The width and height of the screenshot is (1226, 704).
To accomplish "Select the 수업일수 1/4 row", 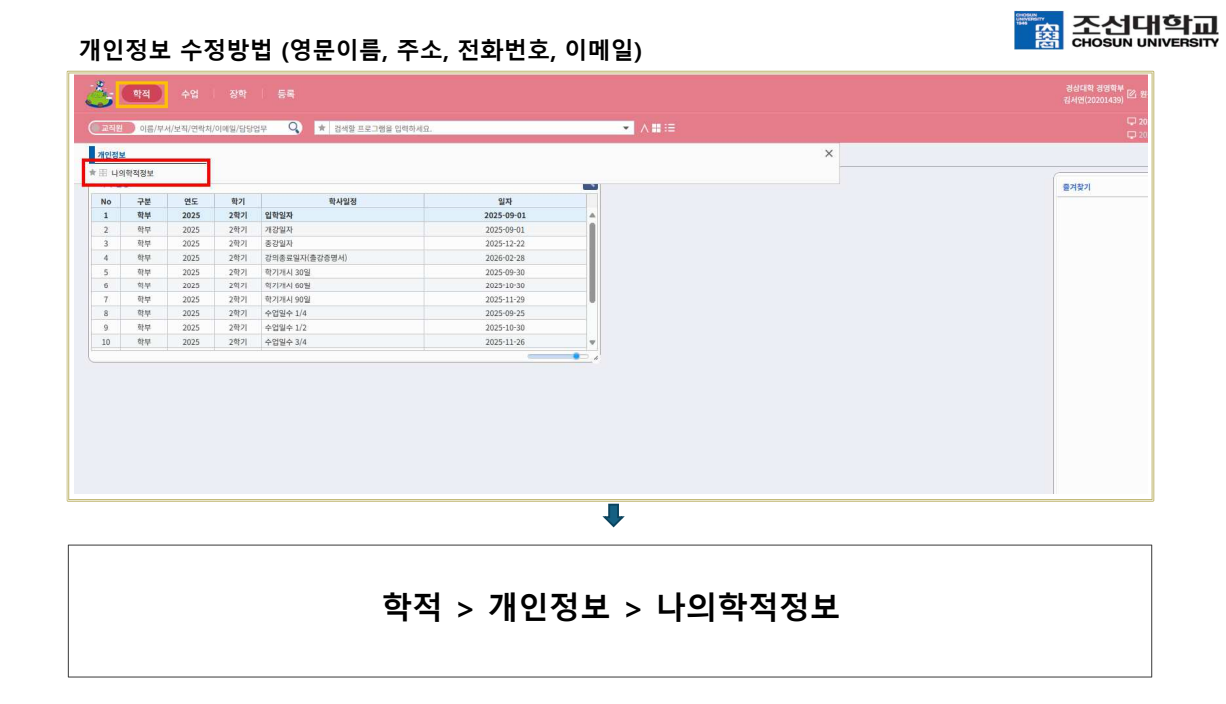I will pos(338,313).
